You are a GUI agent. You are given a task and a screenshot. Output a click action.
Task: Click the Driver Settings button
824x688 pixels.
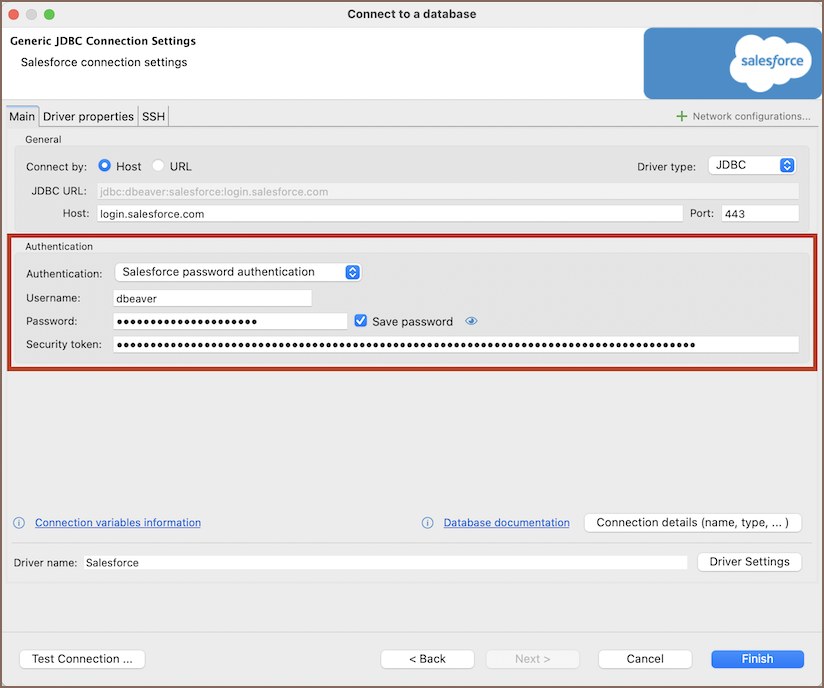(x=749, y=562)
